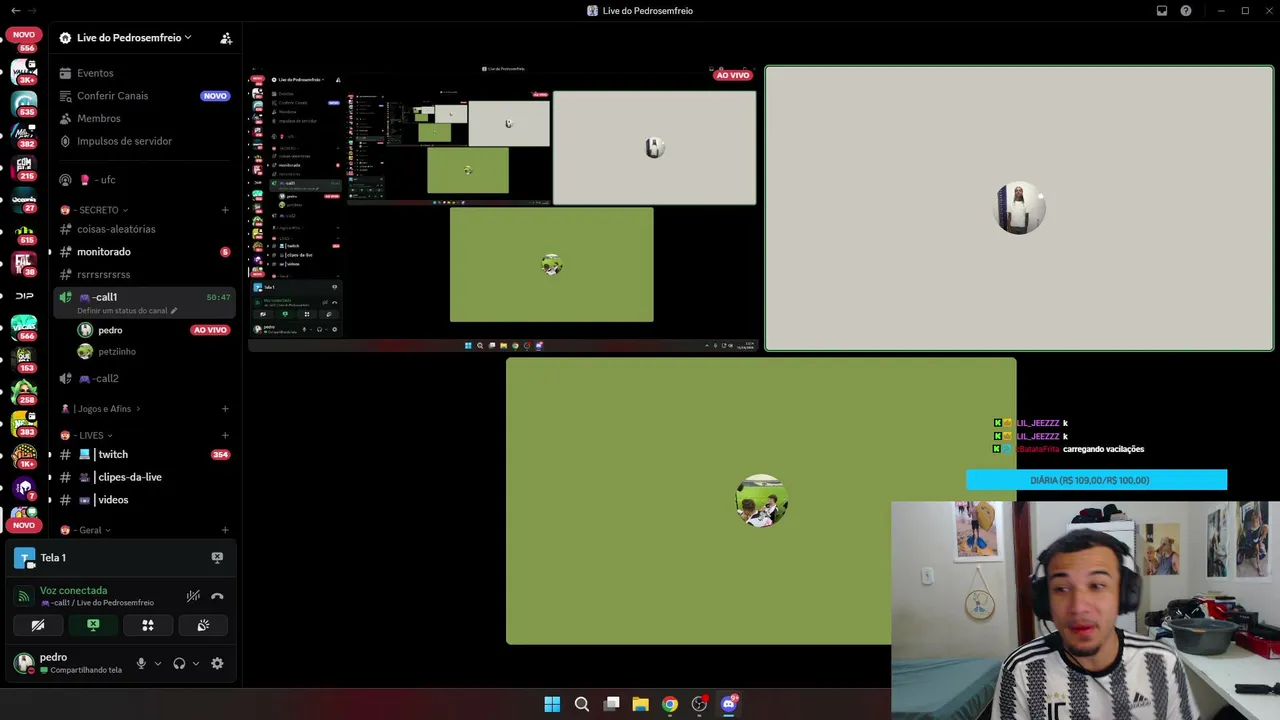This screenshot has height=720, width=1280.
Task: Select the petziinho gray video tile
Action: click(1019, 208)
